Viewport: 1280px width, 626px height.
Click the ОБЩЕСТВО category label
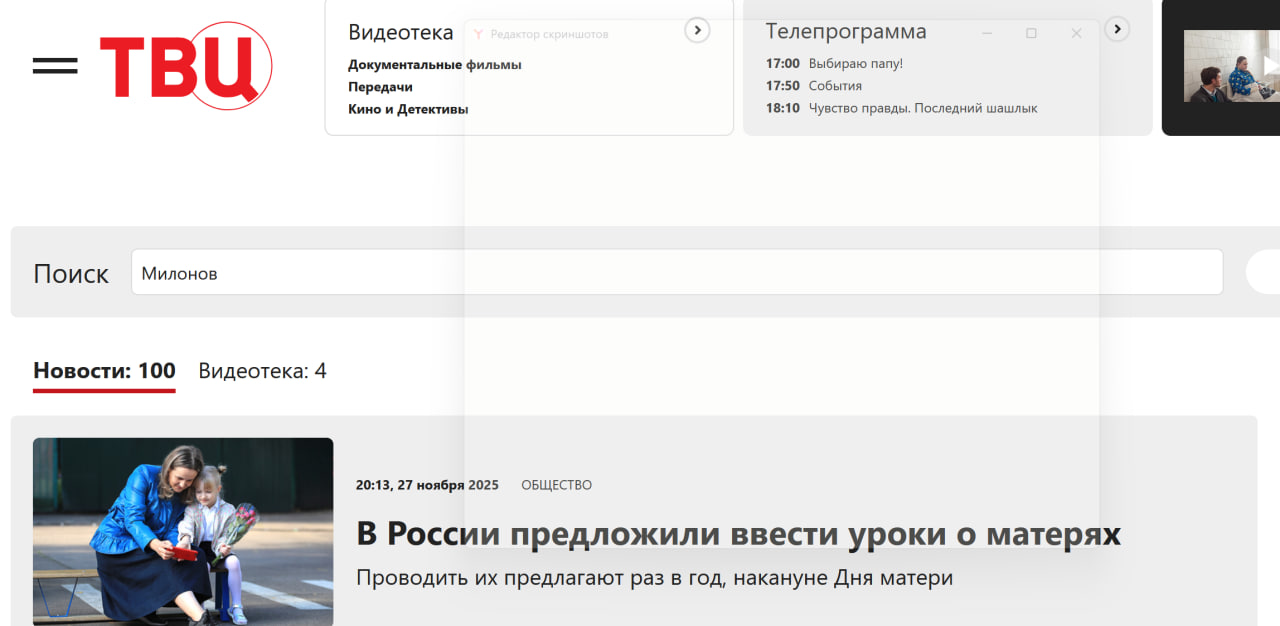(556, 485)
